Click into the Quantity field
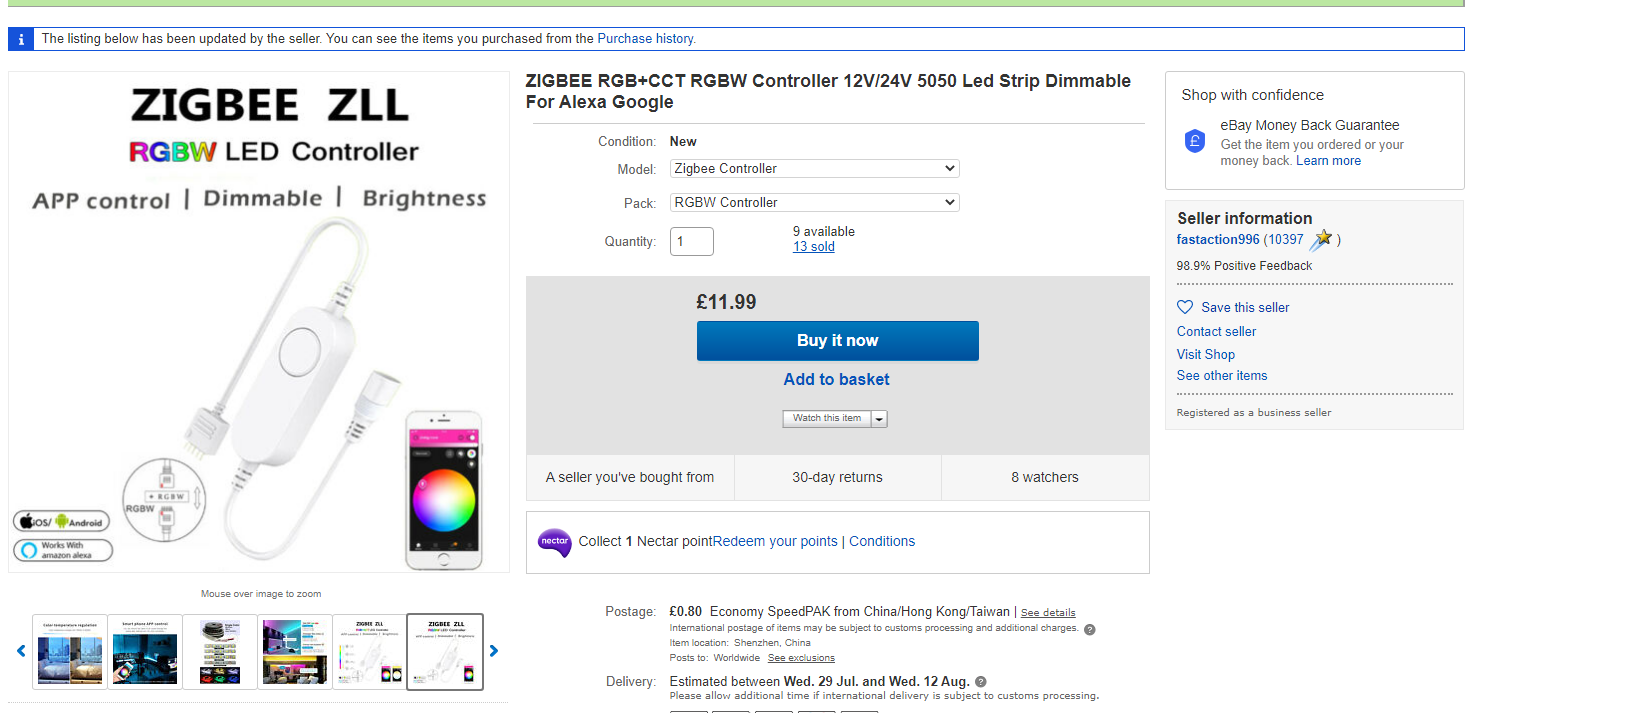This screenshot has height=713, width=1632. tap(691, 241)
